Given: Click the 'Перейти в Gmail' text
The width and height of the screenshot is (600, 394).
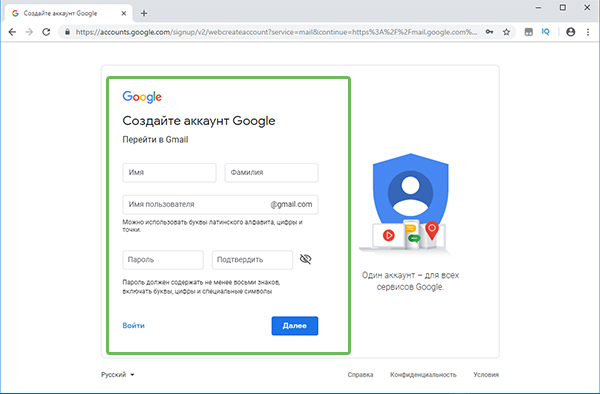Looking at the screenshot, I should point(155,140).
